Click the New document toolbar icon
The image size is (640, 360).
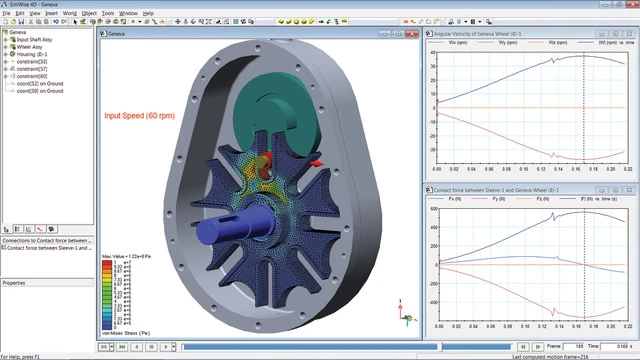tap(6, 22)
